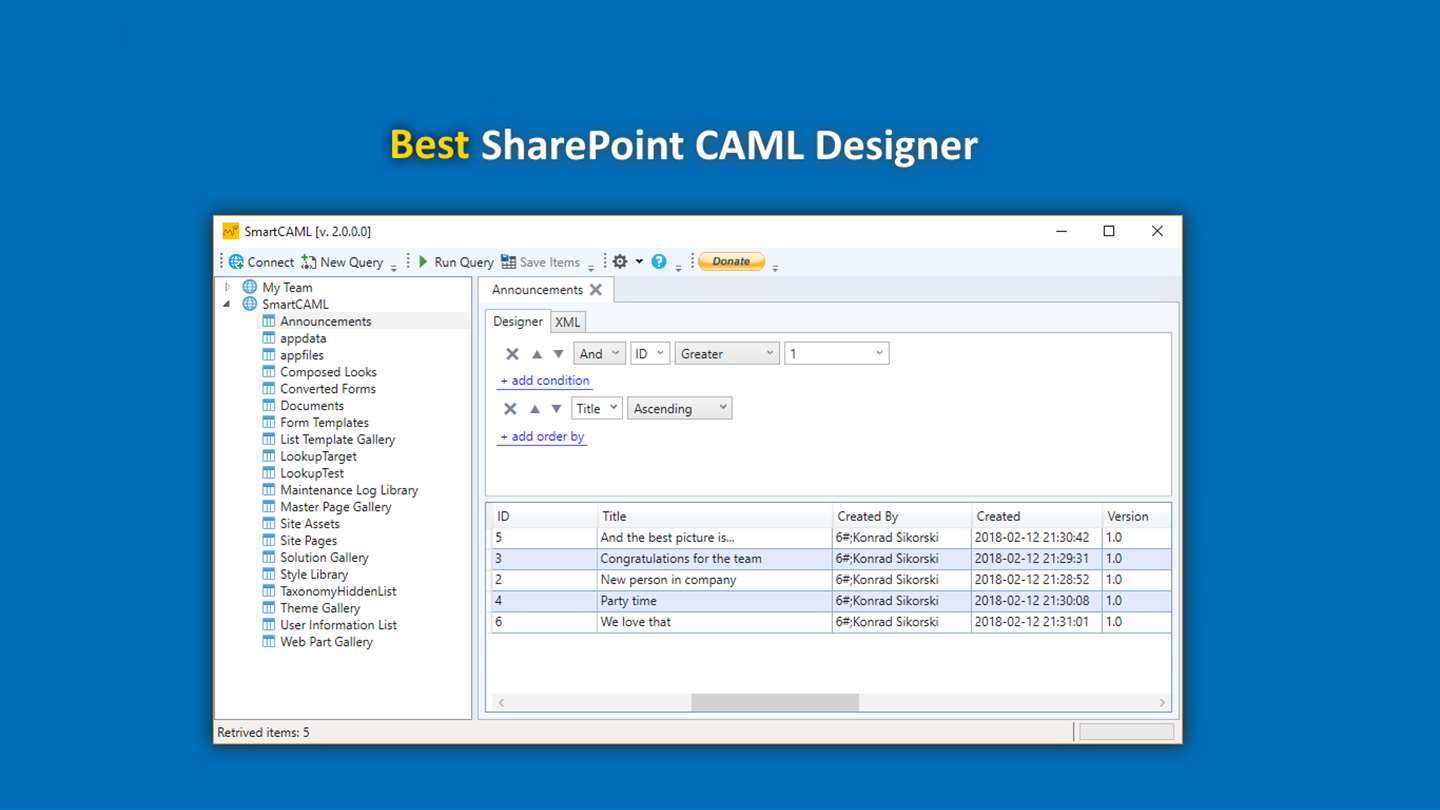Delete the Title order-by row
This screenshot has width=1440, height=810.
click(510, 409)
